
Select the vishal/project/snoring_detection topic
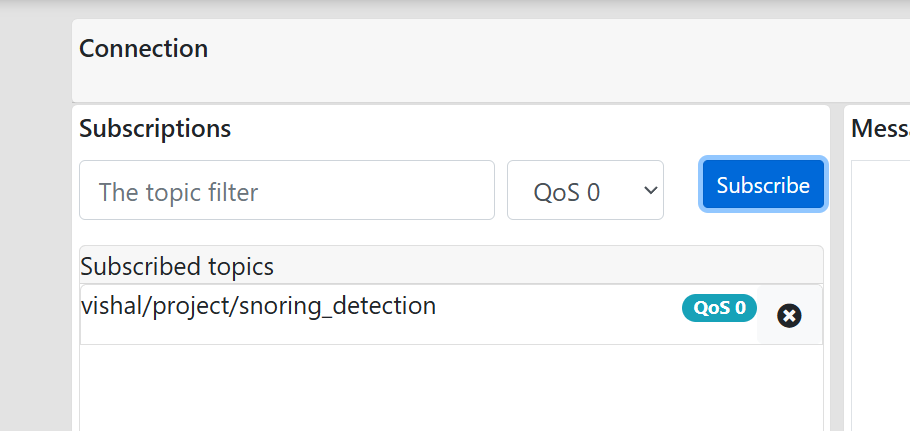click(x=258, y=306)
